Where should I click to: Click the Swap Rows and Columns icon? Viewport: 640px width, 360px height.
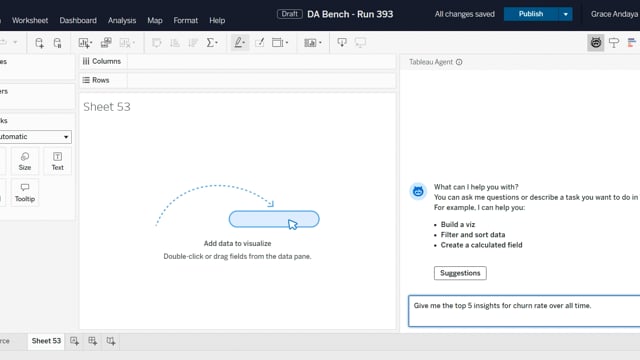pyautogui.click(x=157, y=42)
